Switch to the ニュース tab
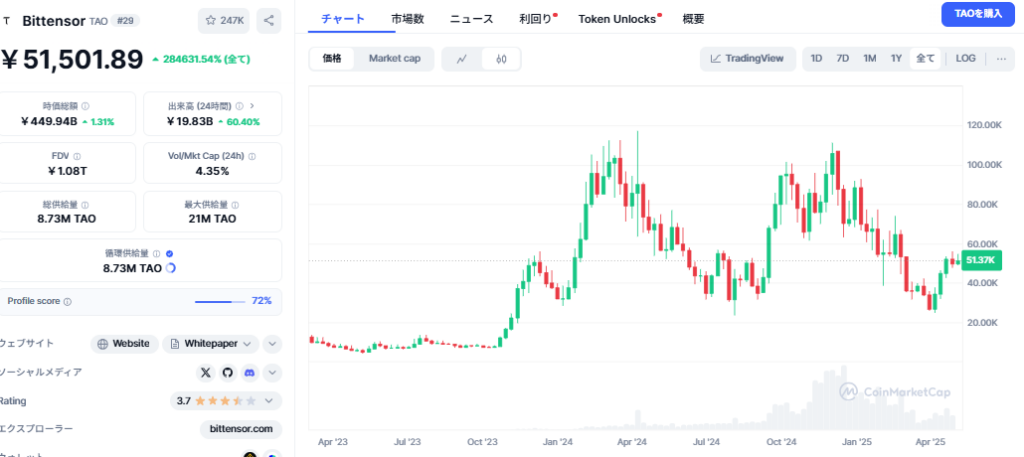 (x=471, y=19)
